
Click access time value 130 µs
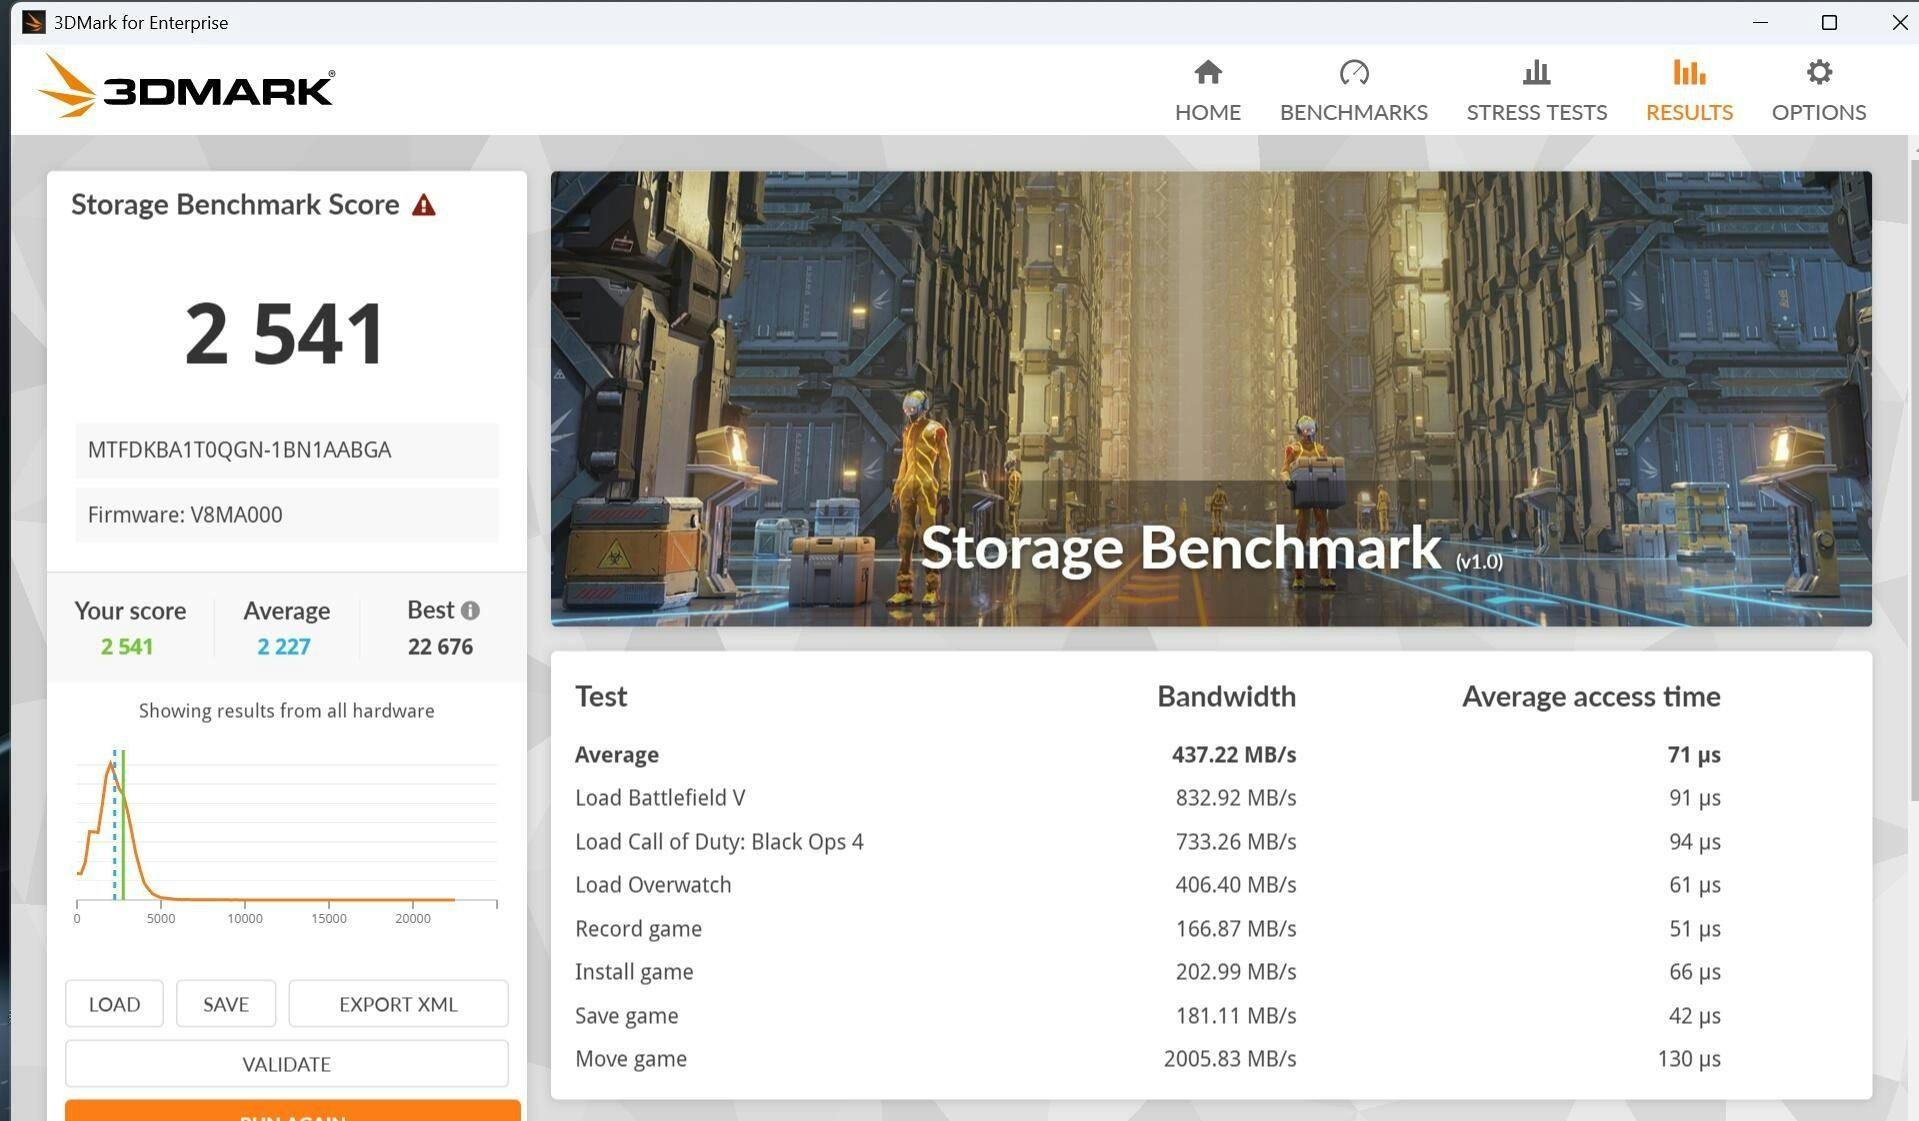tap(1689, 1059)
